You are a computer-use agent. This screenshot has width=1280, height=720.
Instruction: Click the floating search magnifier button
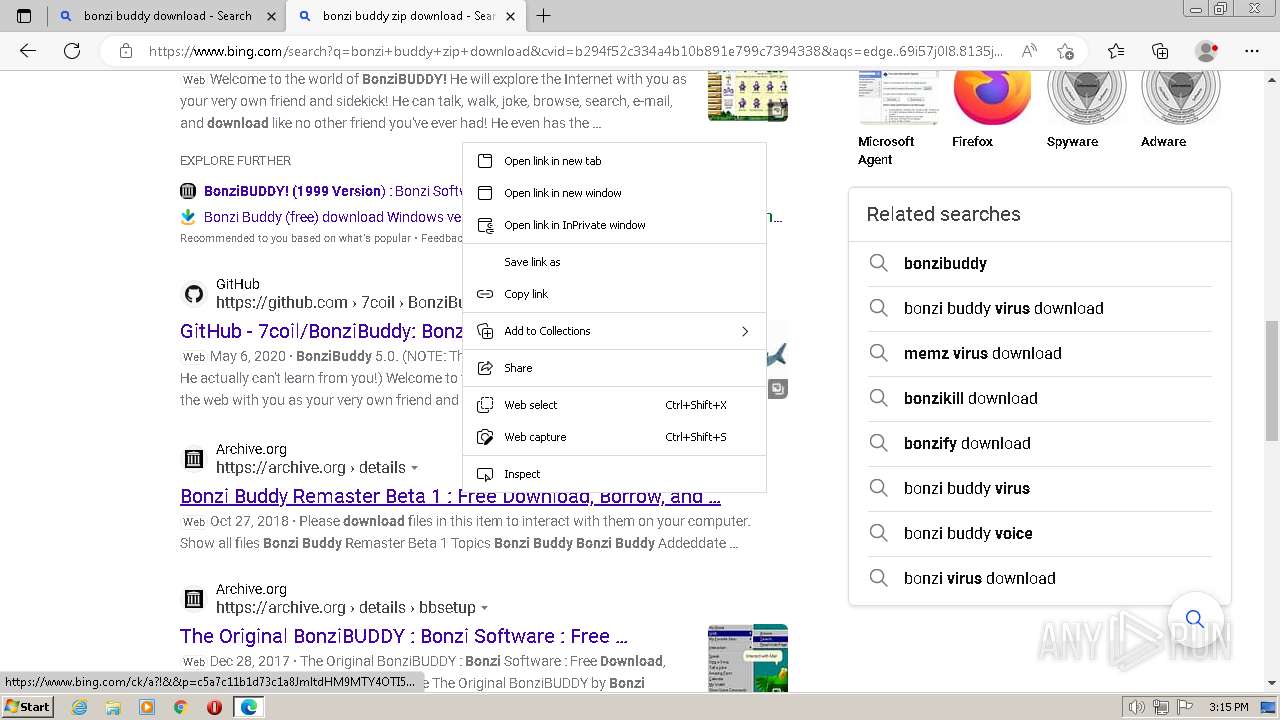(x=1195, y=619)
